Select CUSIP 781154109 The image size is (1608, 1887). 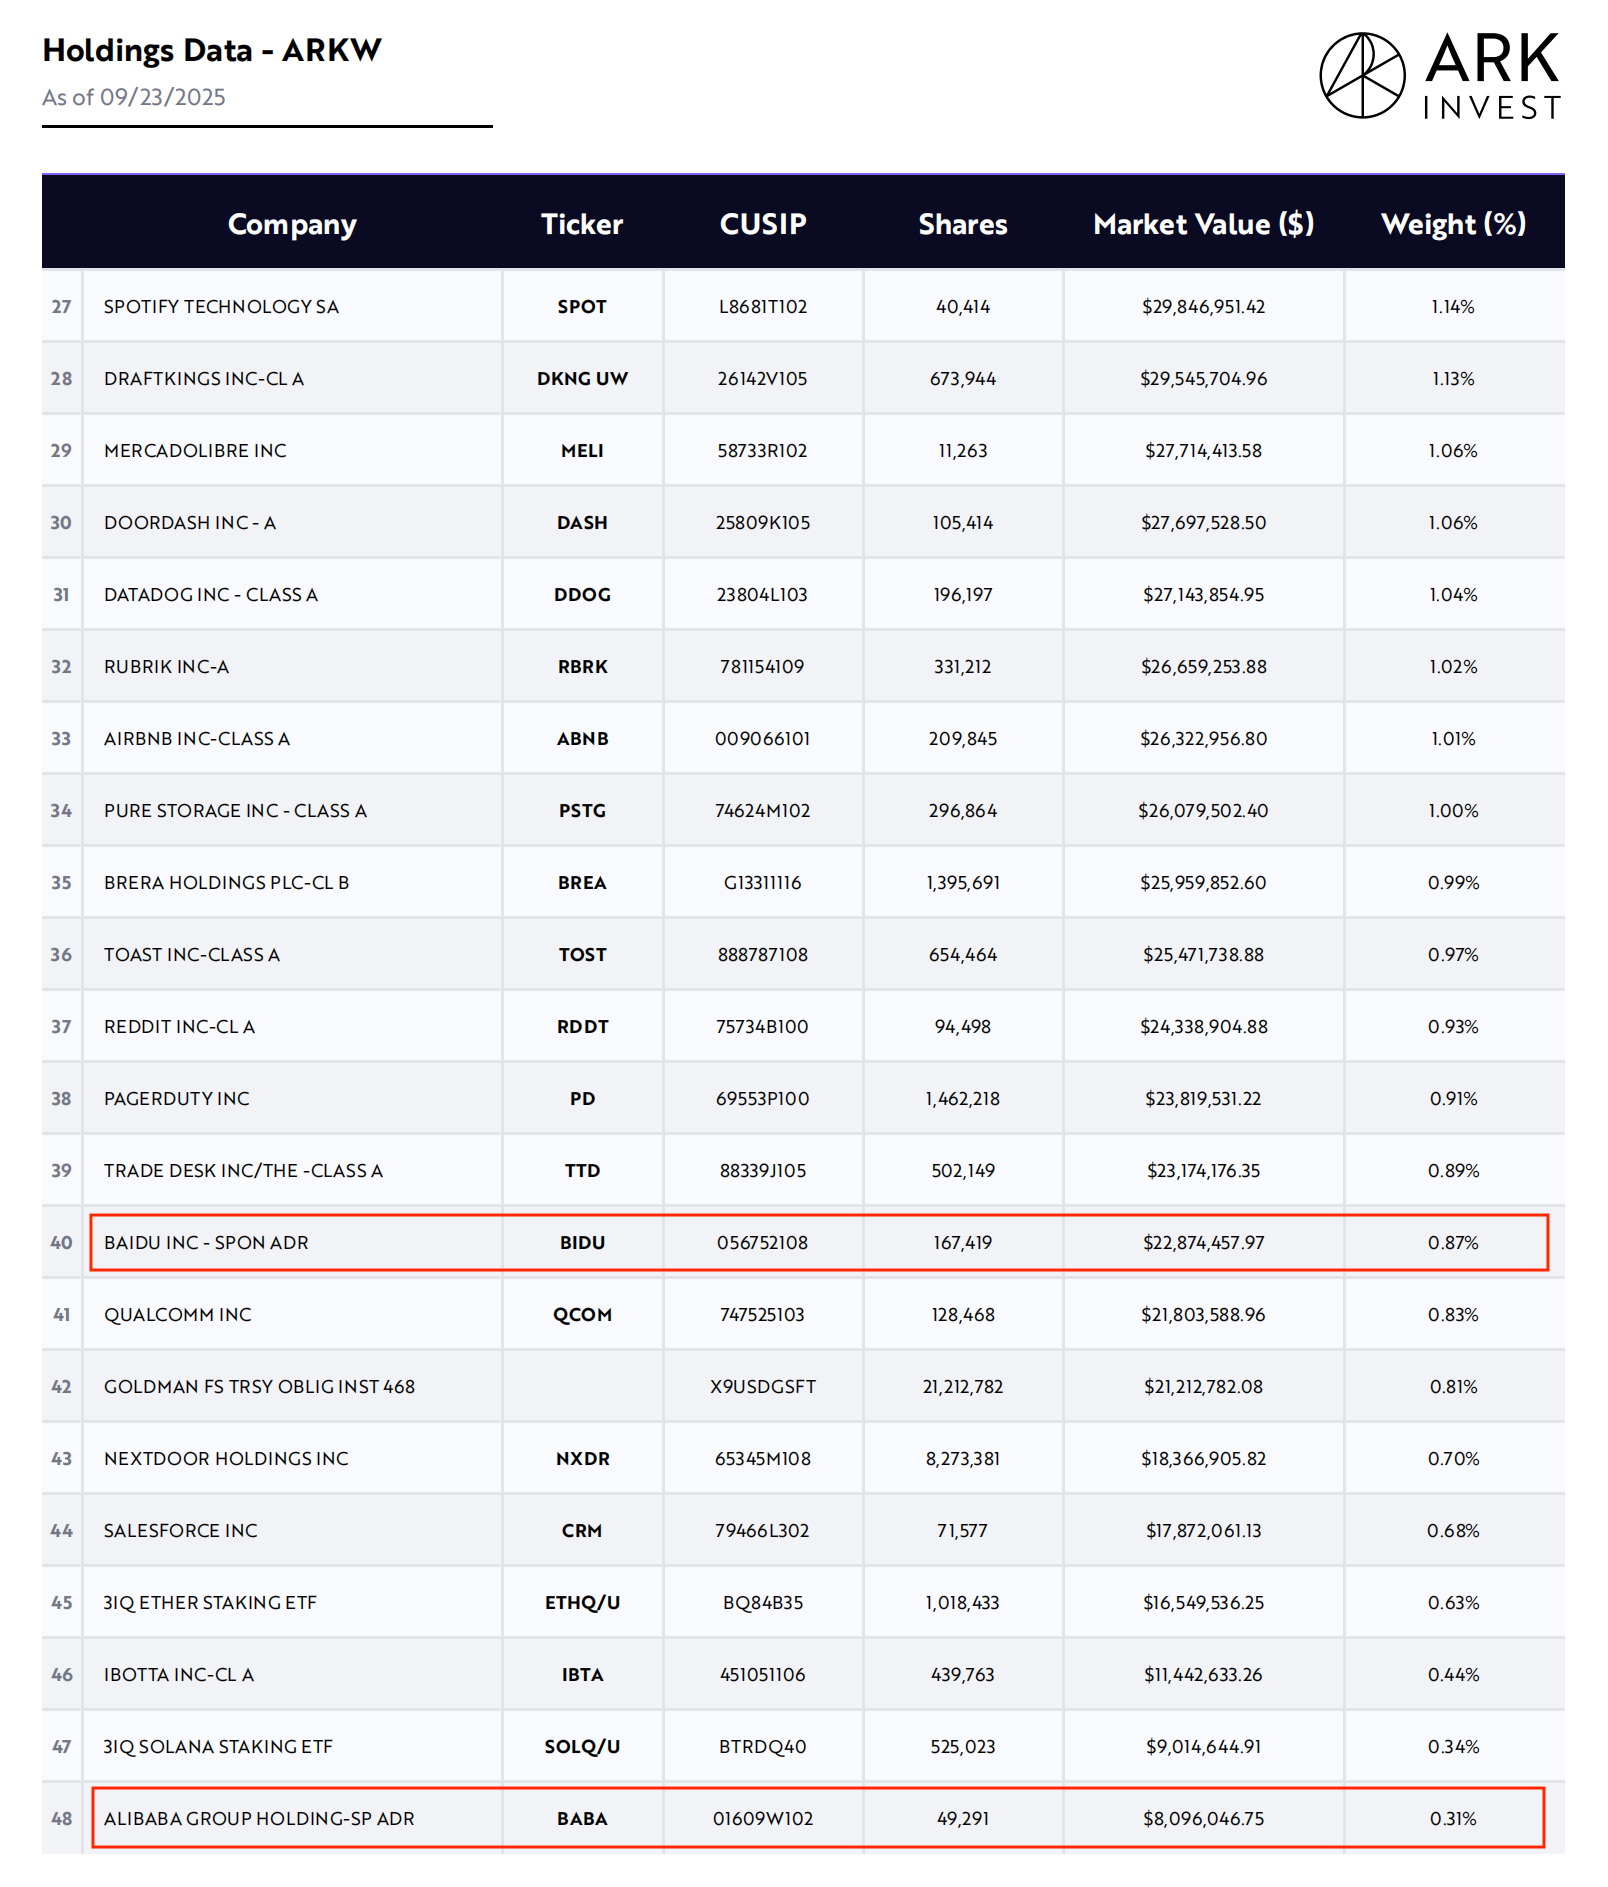[763, 667]
